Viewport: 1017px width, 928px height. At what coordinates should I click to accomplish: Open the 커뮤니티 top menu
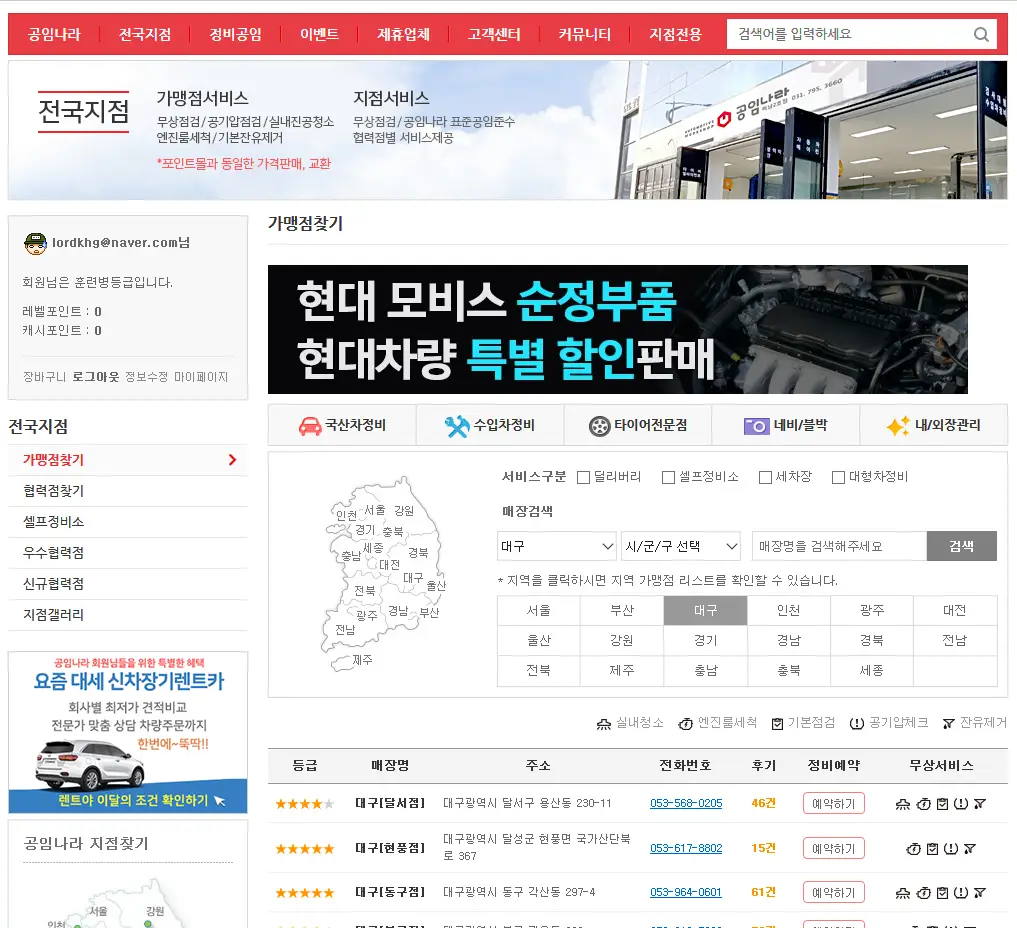pos(584,34)
